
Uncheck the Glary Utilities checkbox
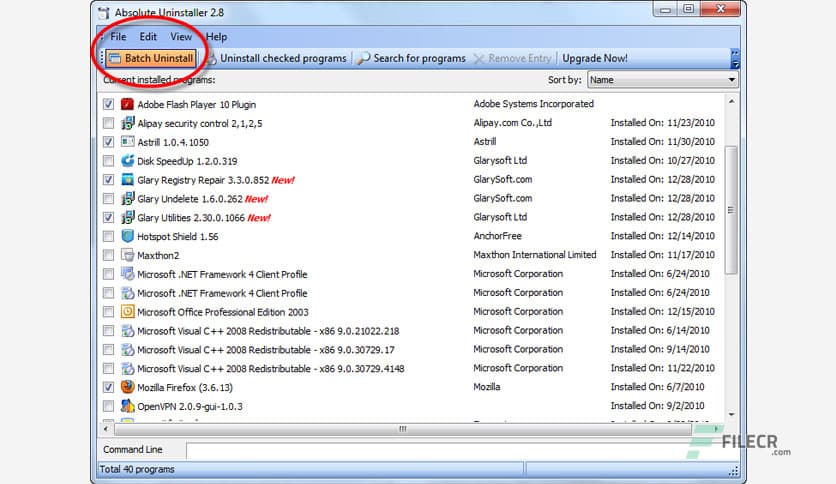(108, 217)
